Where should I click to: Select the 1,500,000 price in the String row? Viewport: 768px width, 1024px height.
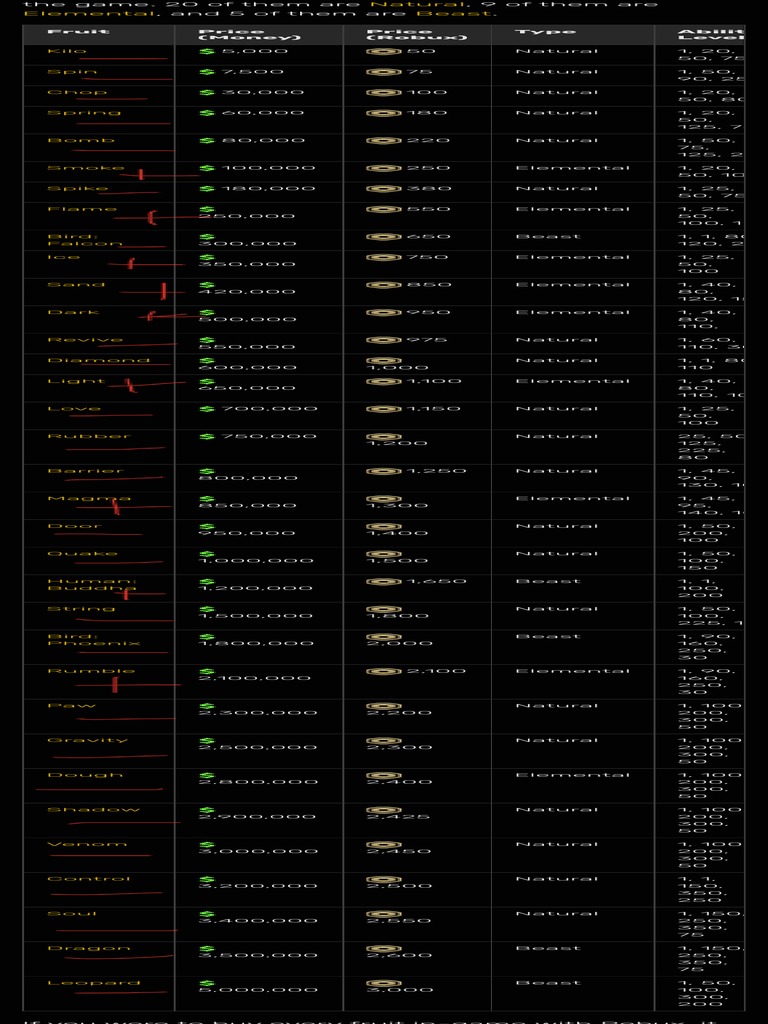(x=255, y=616)
